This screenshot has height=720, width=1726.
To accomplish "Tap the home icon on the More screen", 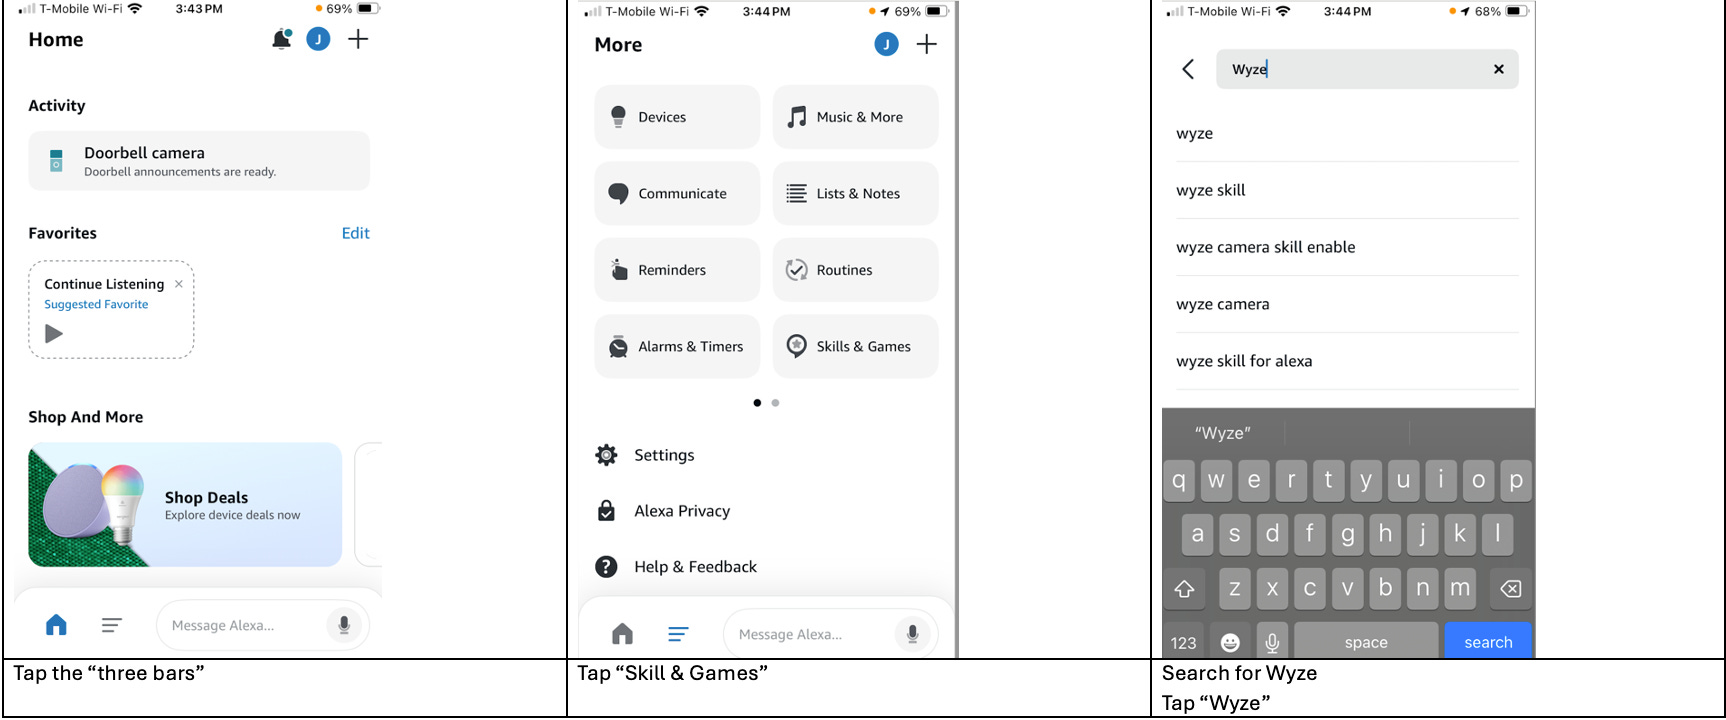I will pyautogui.click(x=622, y=634).
